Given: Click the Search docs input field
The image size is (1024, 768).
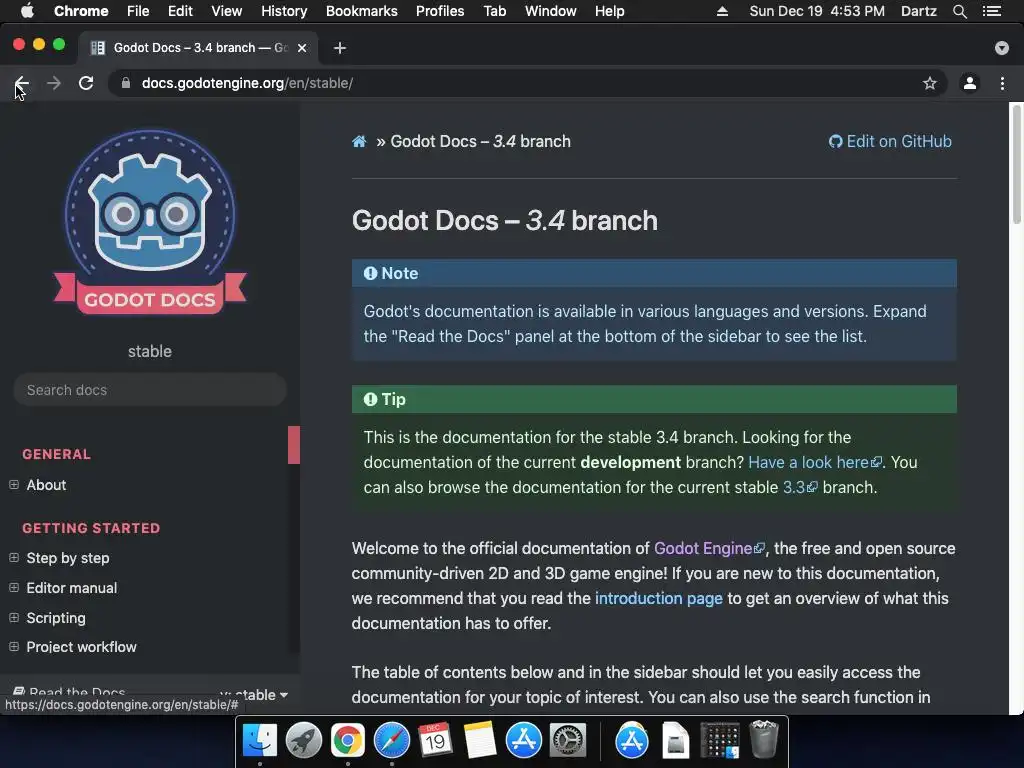Looking at the screenshot, I should [x=150, y=390].
